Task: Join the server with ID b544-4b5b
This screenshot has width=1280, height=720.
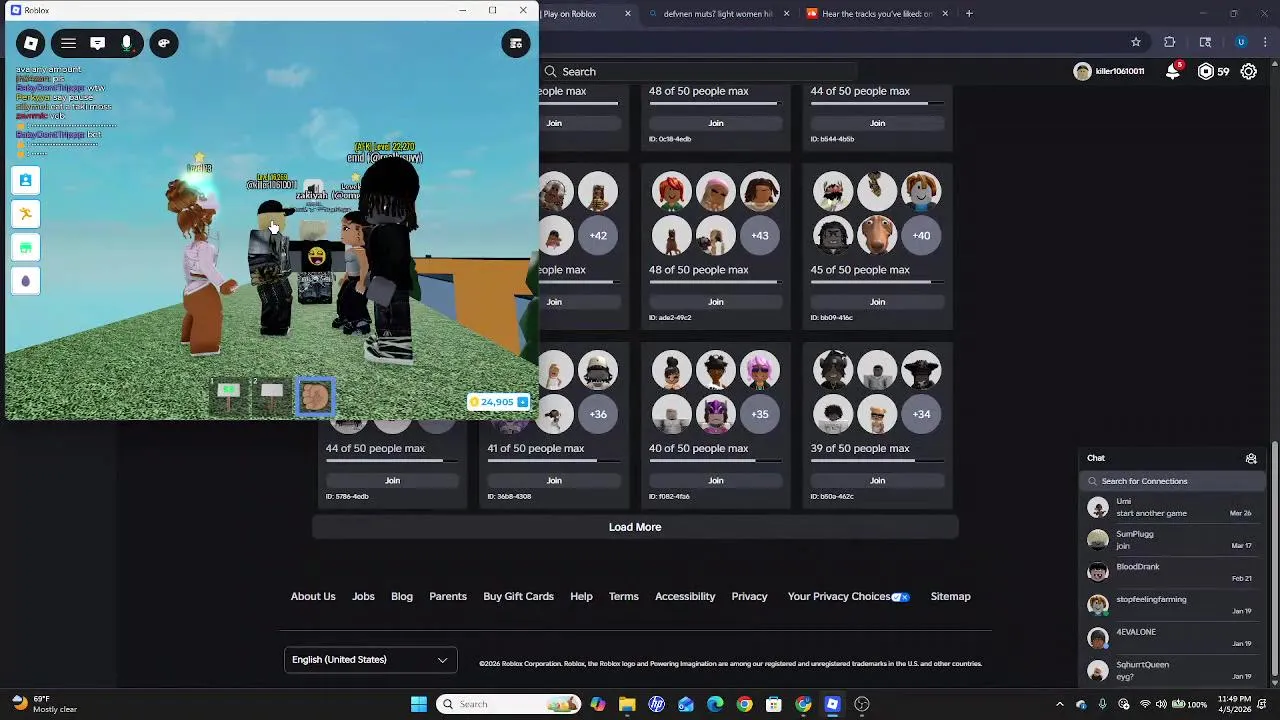Action: 877,123
